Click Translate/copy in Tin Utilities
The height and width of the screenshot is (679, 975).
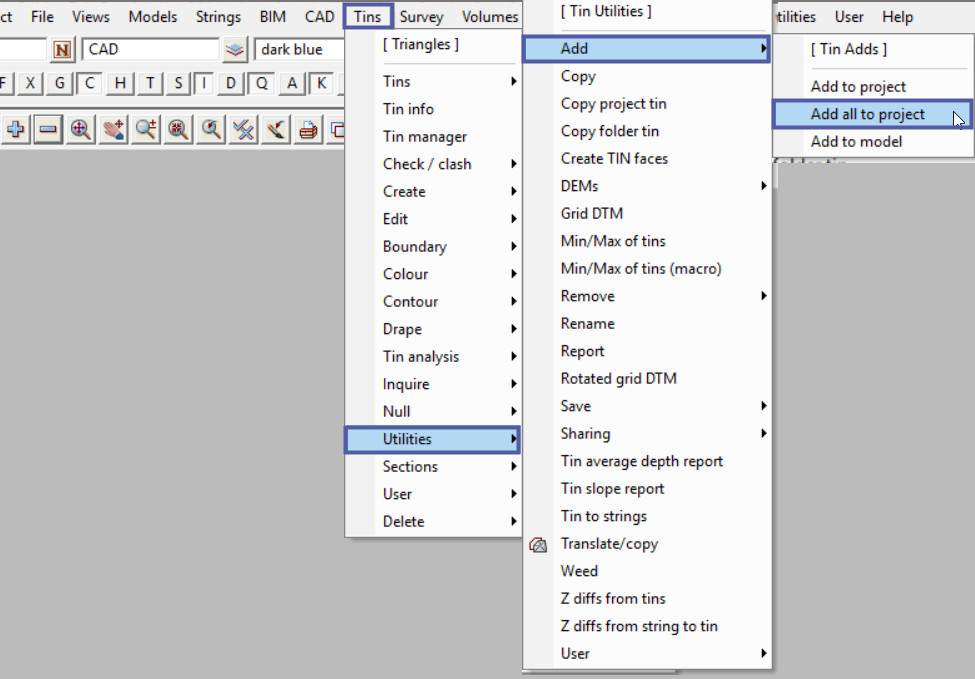point(609,543)
